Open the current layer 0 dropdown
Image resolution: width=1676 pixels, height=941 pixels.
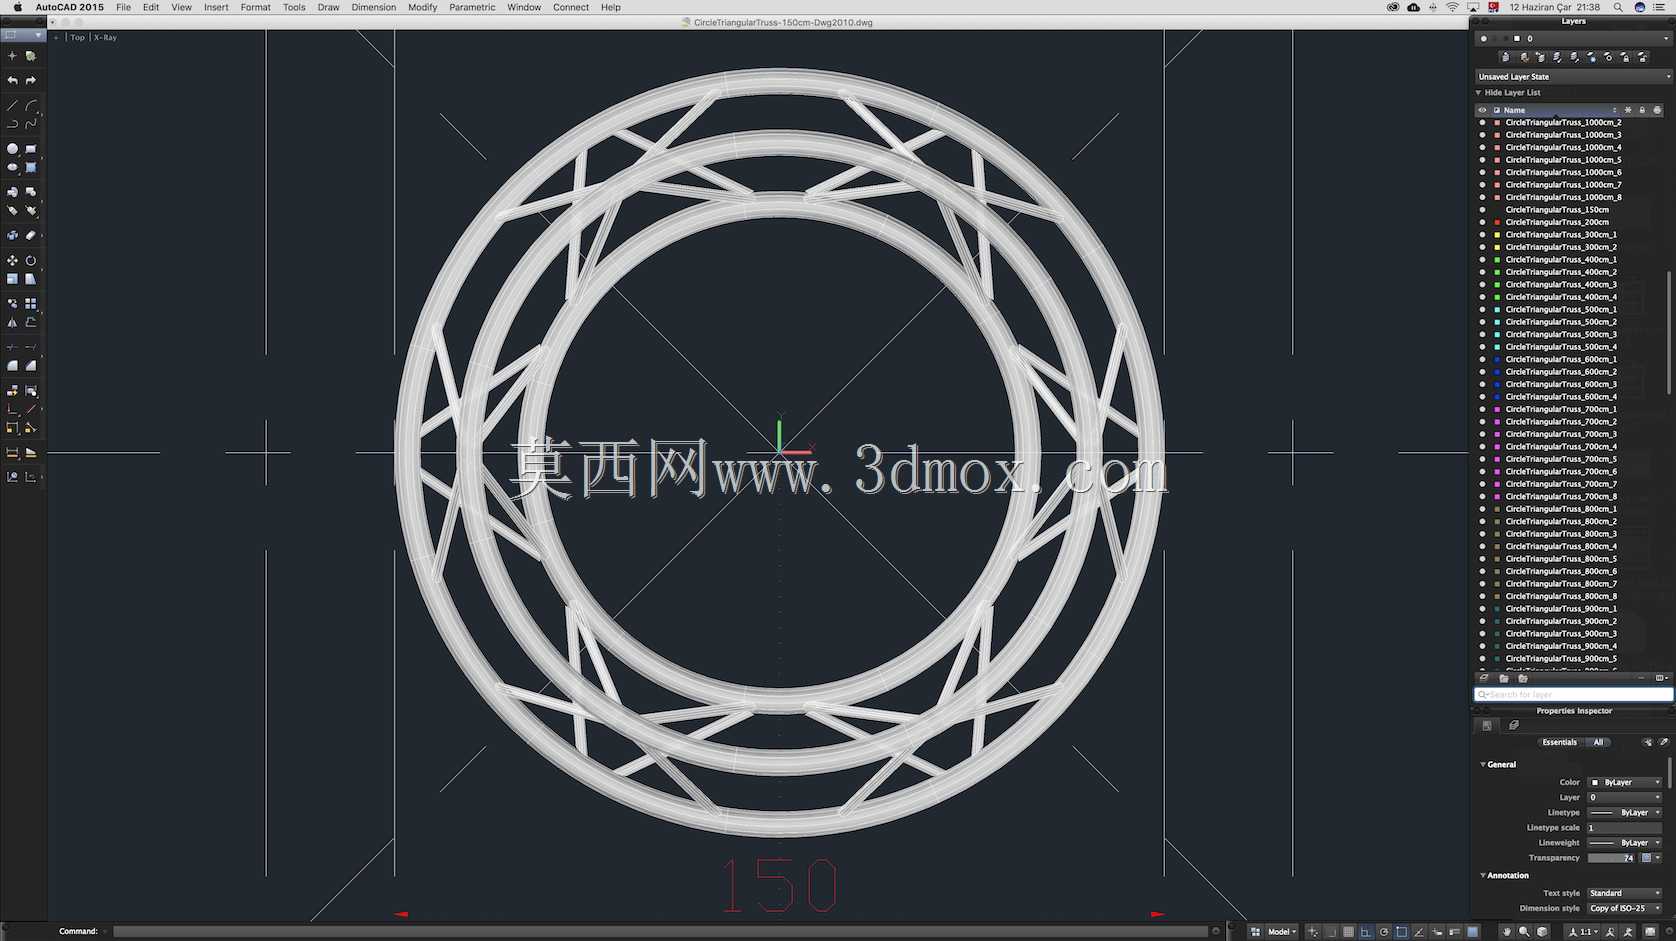(x=1573, y=38)
